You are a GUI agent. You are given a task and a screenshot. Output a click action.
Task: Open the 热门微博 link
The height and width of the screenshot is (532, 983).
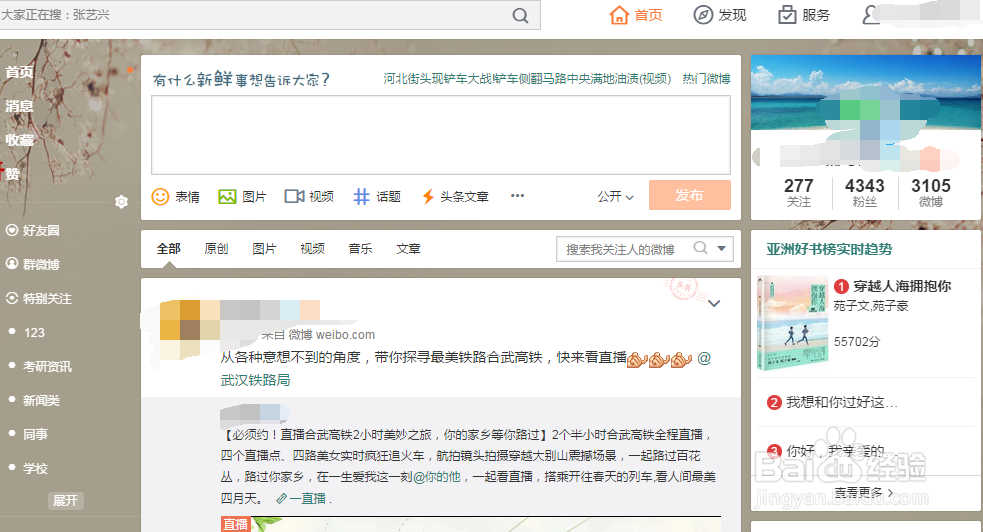click(706, 79)
